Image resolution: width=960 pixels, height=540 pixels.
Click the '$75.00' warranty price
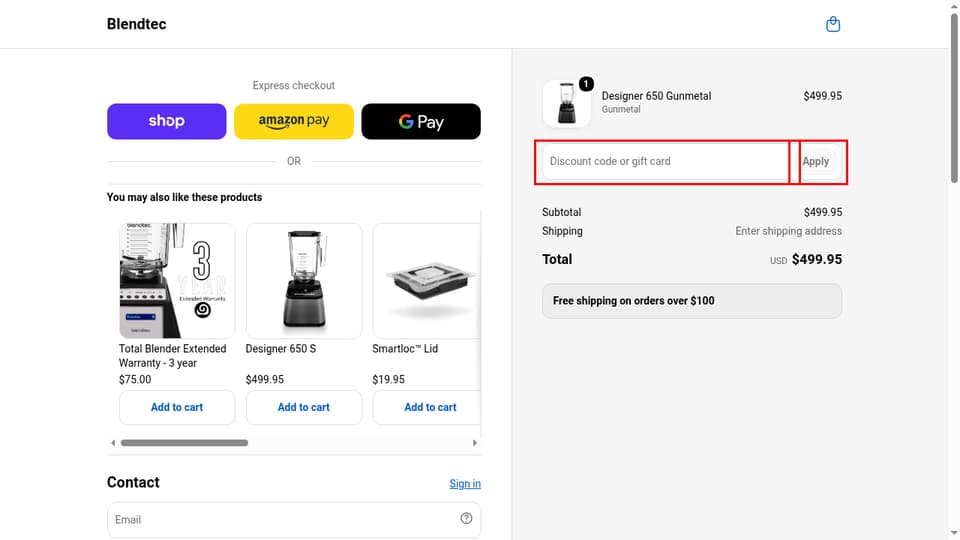coord(135,380)
